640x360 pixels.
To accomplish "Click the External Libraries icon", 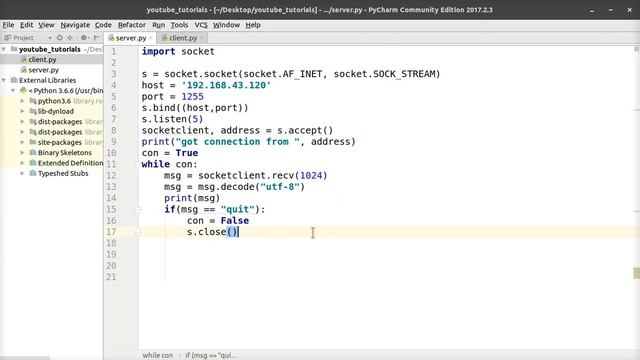I will [14, 80].
